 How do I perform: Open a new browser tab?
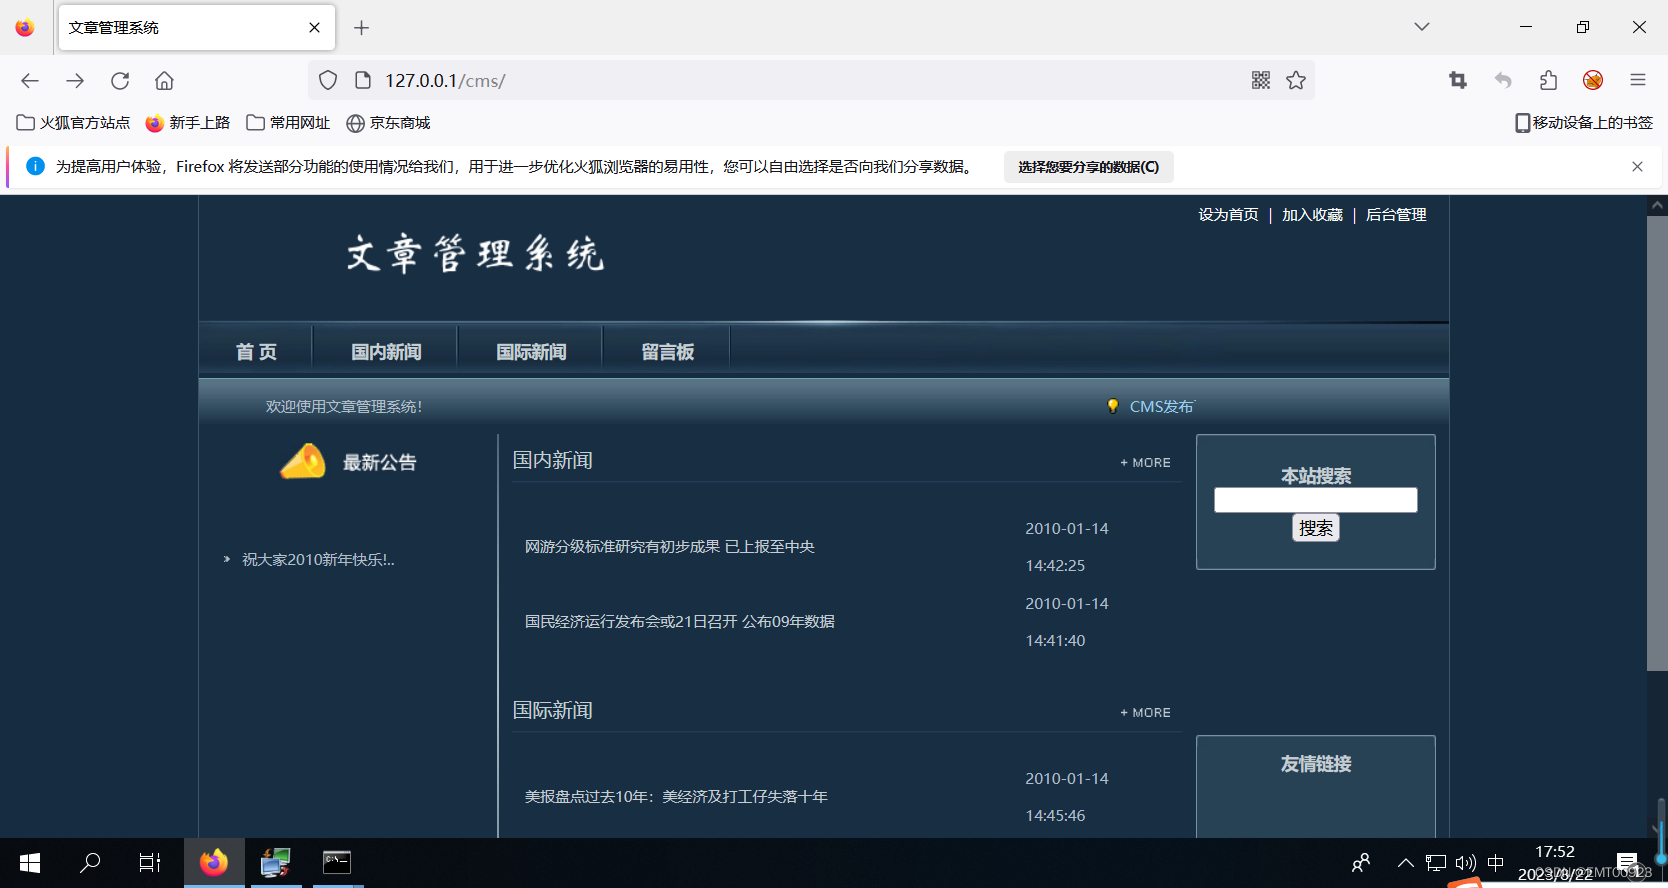(x=362, y=28)
